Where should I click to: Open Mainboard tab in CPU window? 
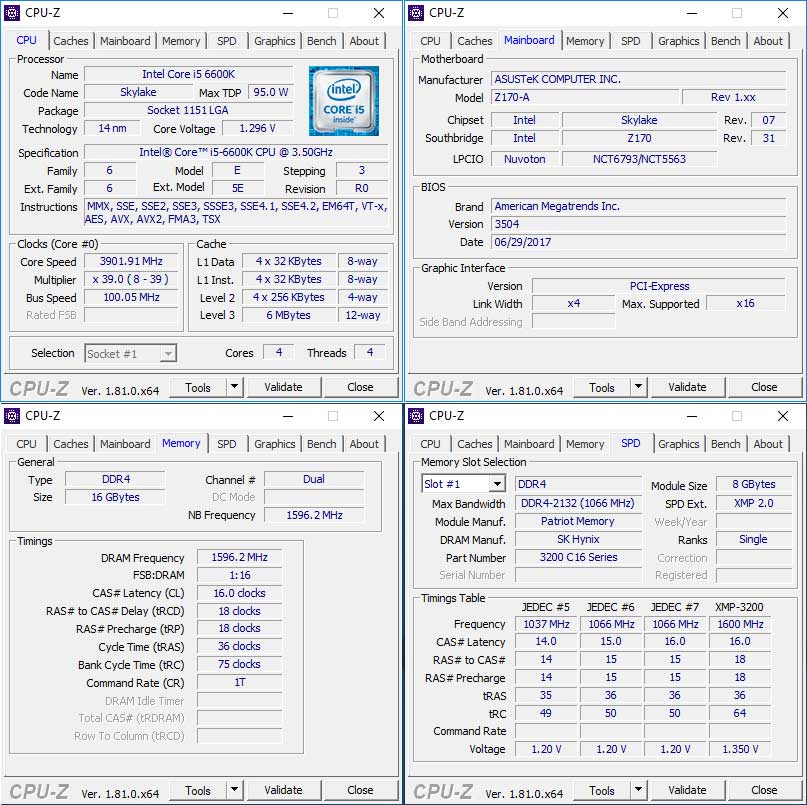click(125, 41)
